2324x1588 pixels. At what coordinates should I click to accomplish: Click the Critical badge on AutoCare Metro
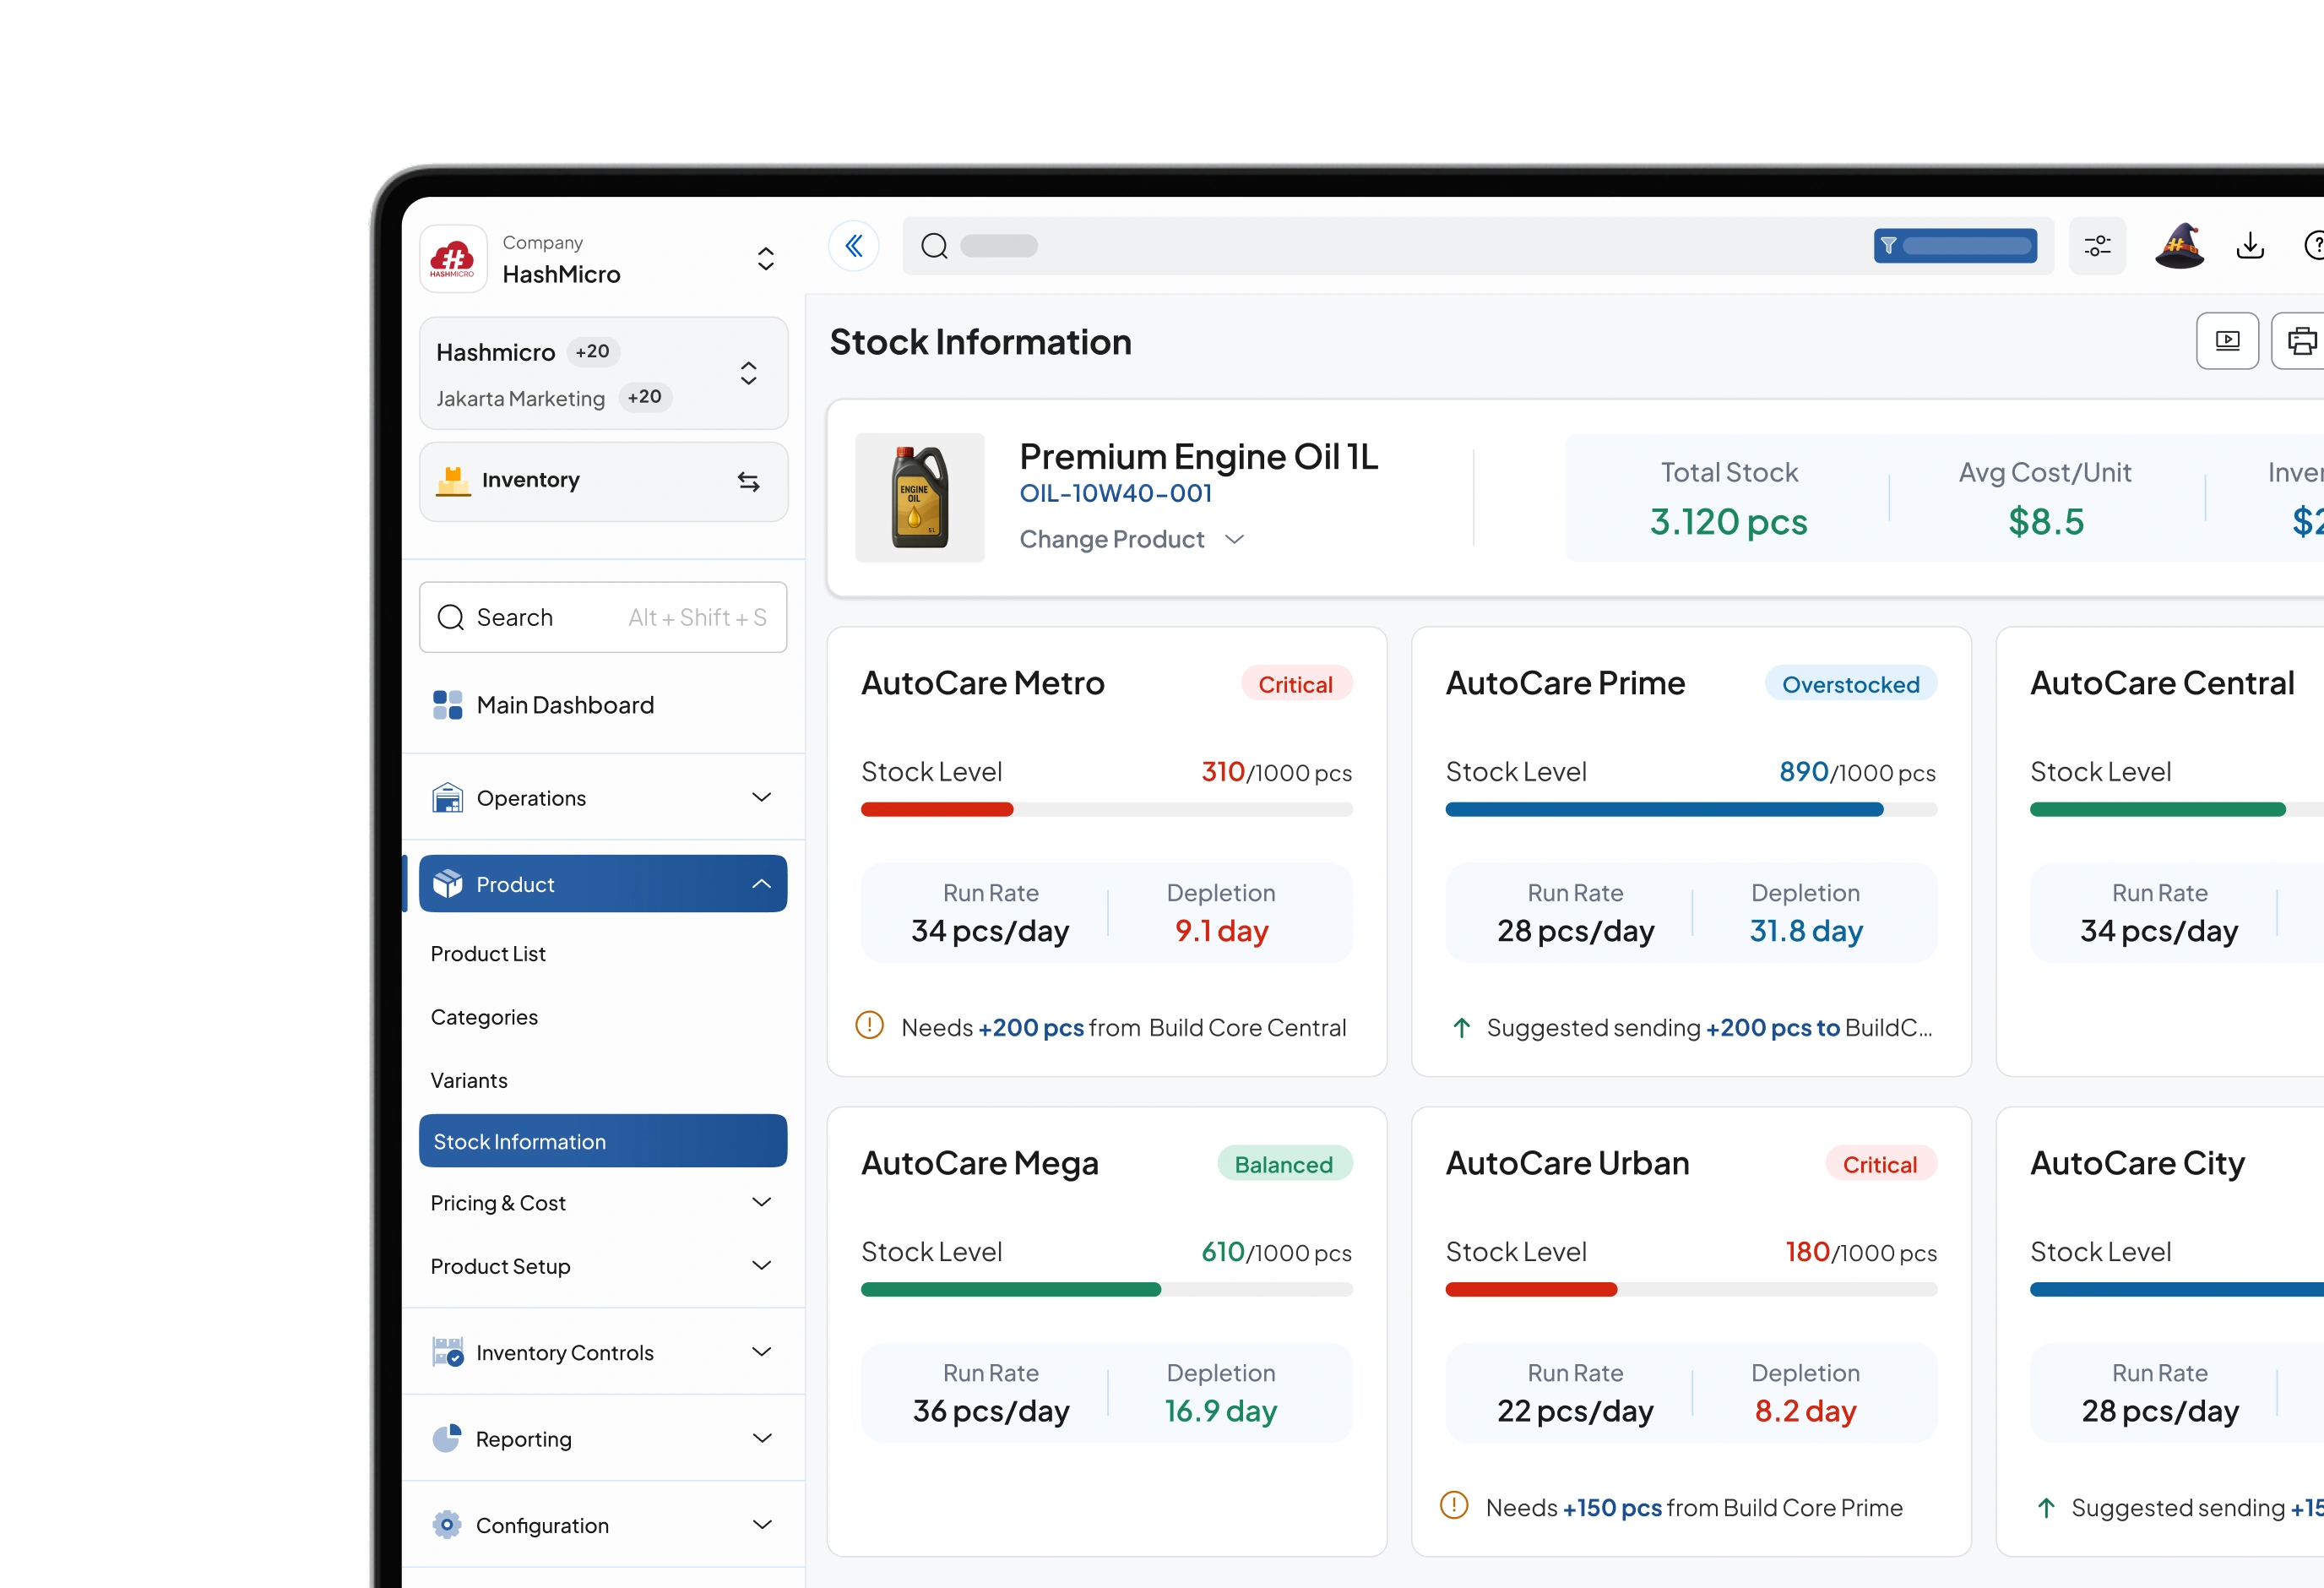pos(1296,684)
